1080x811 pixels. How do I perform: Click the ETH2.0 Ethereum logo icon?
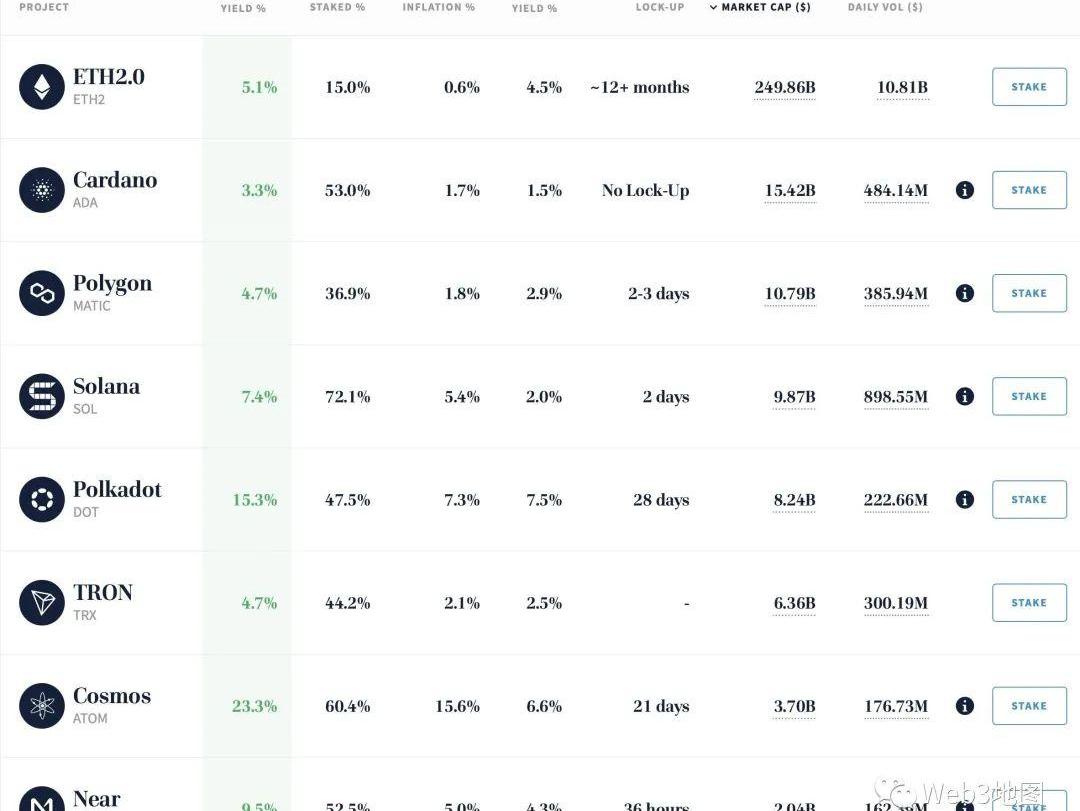click(x=42, y=87)
